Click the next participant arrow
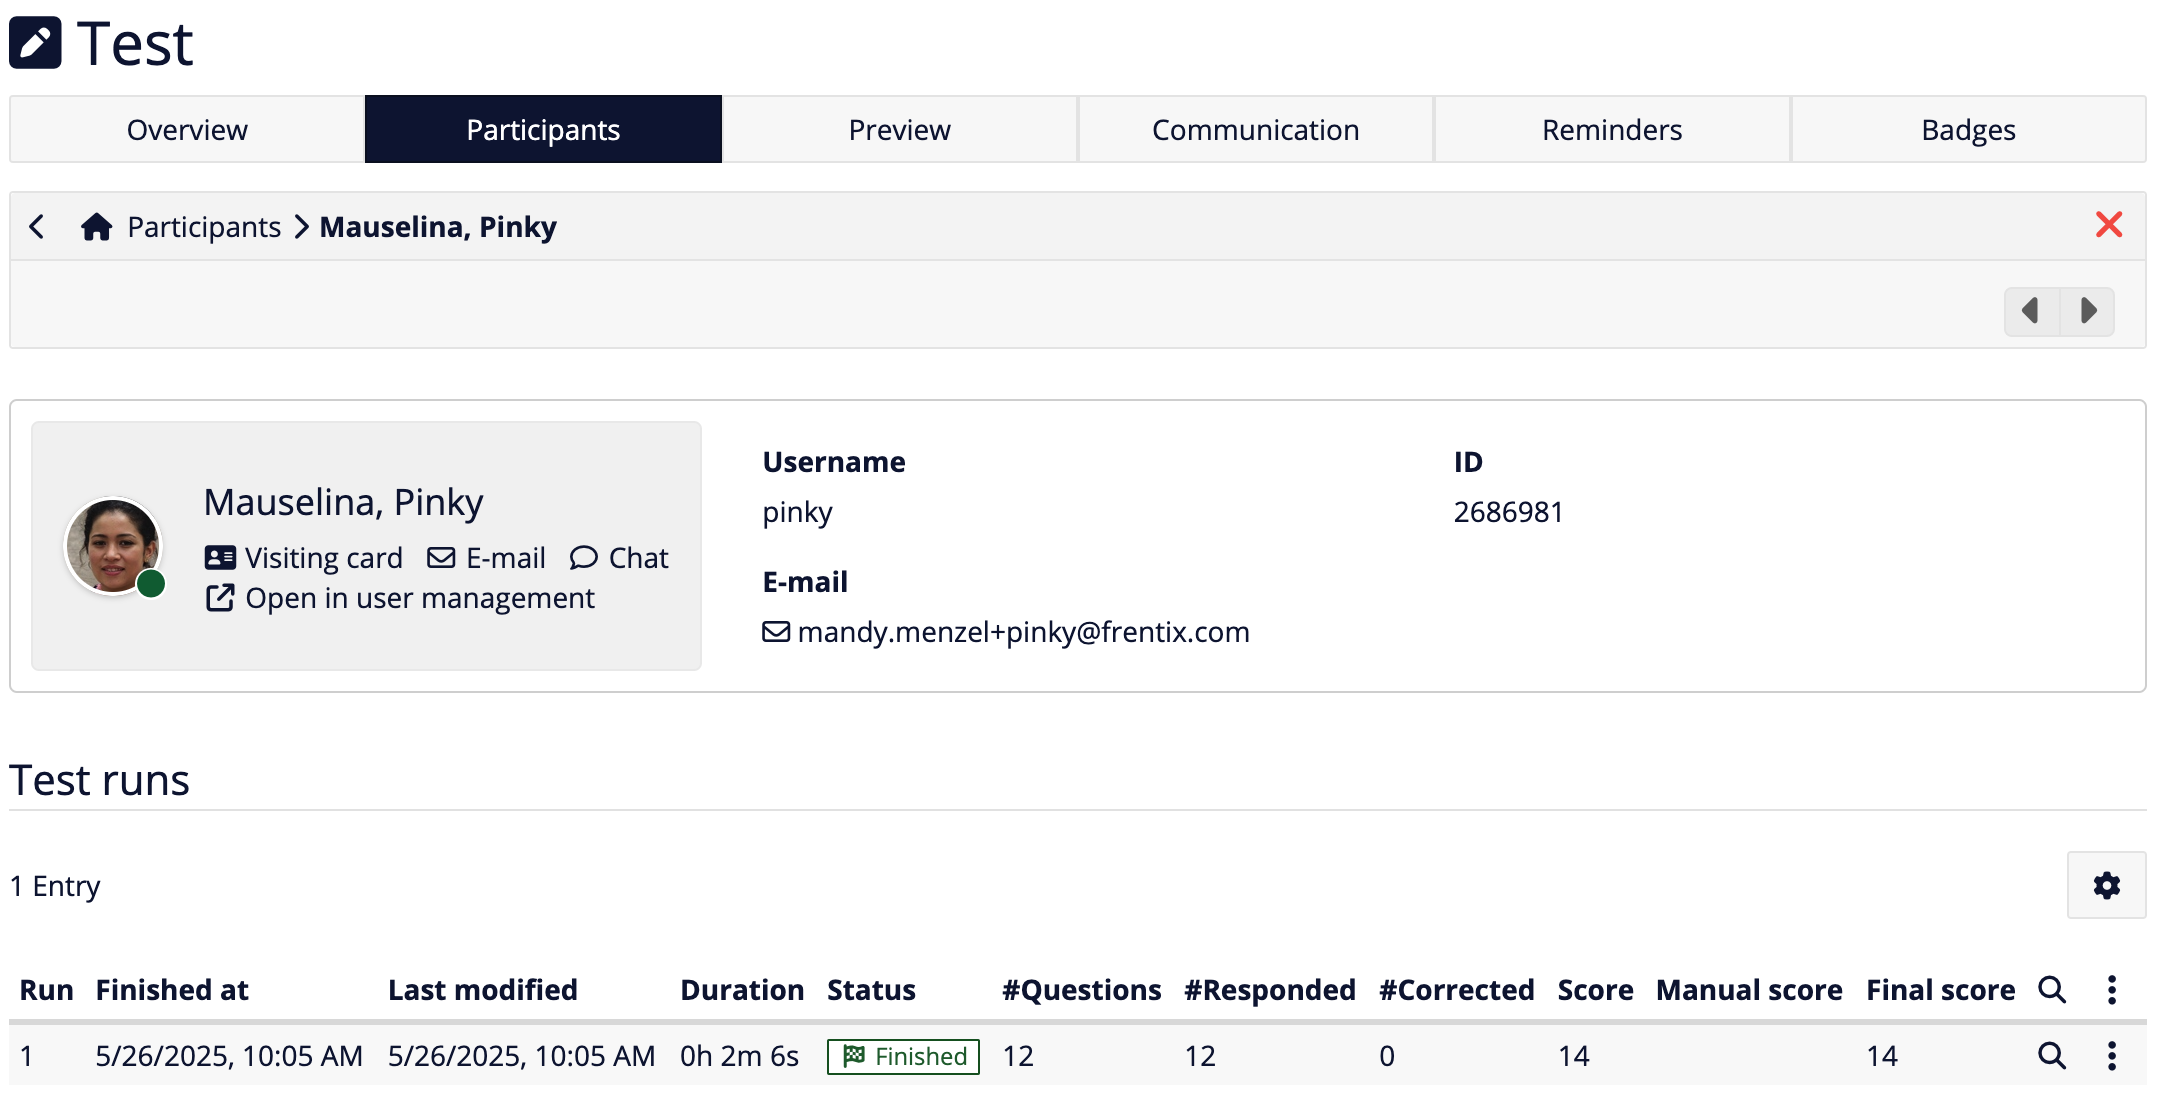 [2088, 311]
